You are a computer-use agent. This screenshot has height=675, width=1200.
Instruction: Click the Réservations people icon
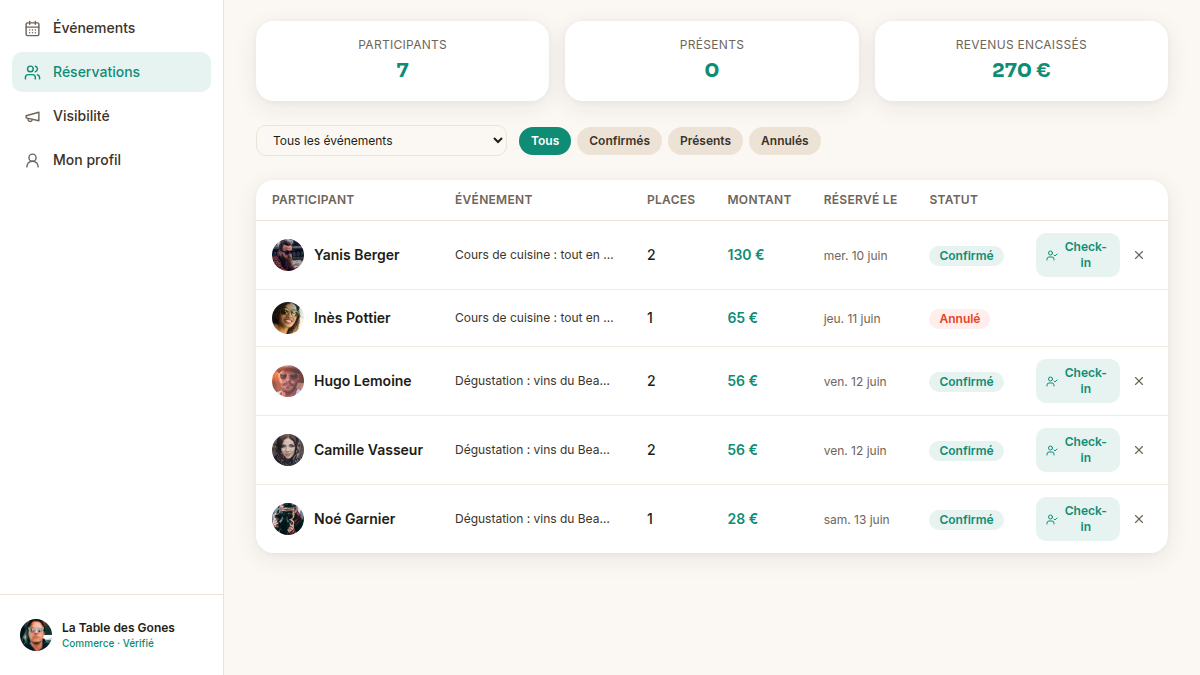(x=32, y=72)
